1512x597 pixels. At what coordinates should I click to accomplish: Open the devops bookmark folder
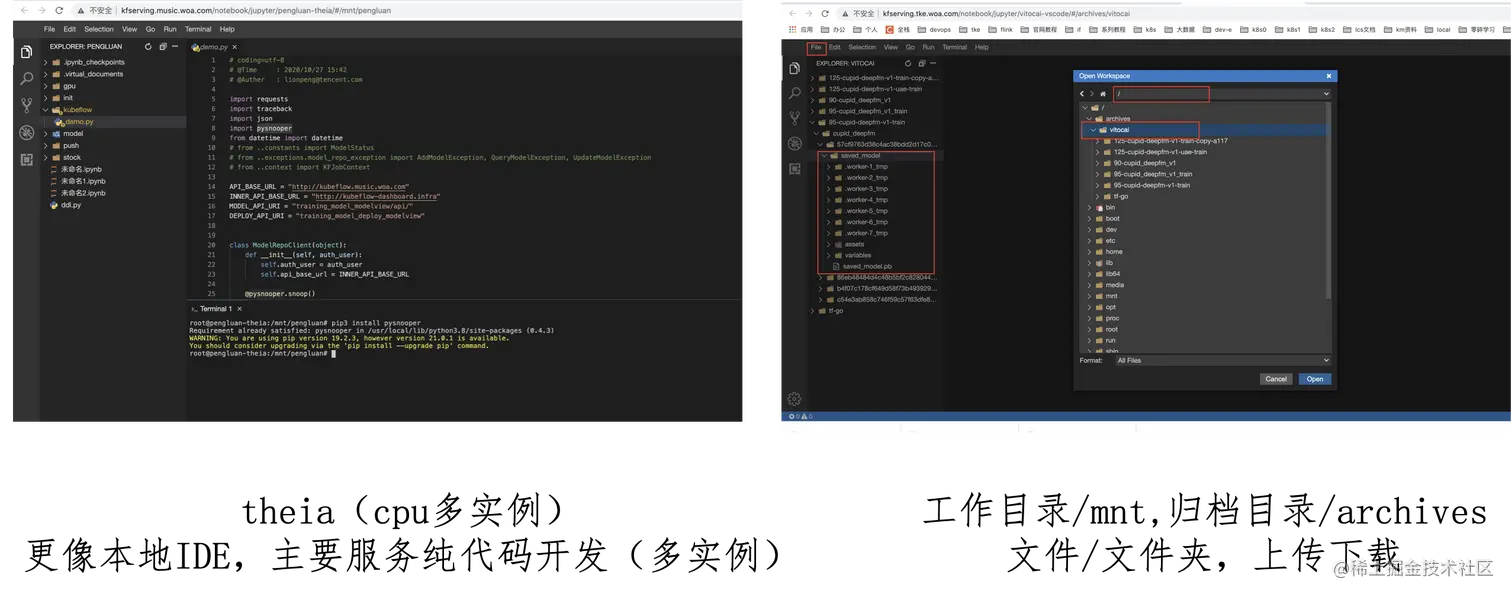coord(933,30)
